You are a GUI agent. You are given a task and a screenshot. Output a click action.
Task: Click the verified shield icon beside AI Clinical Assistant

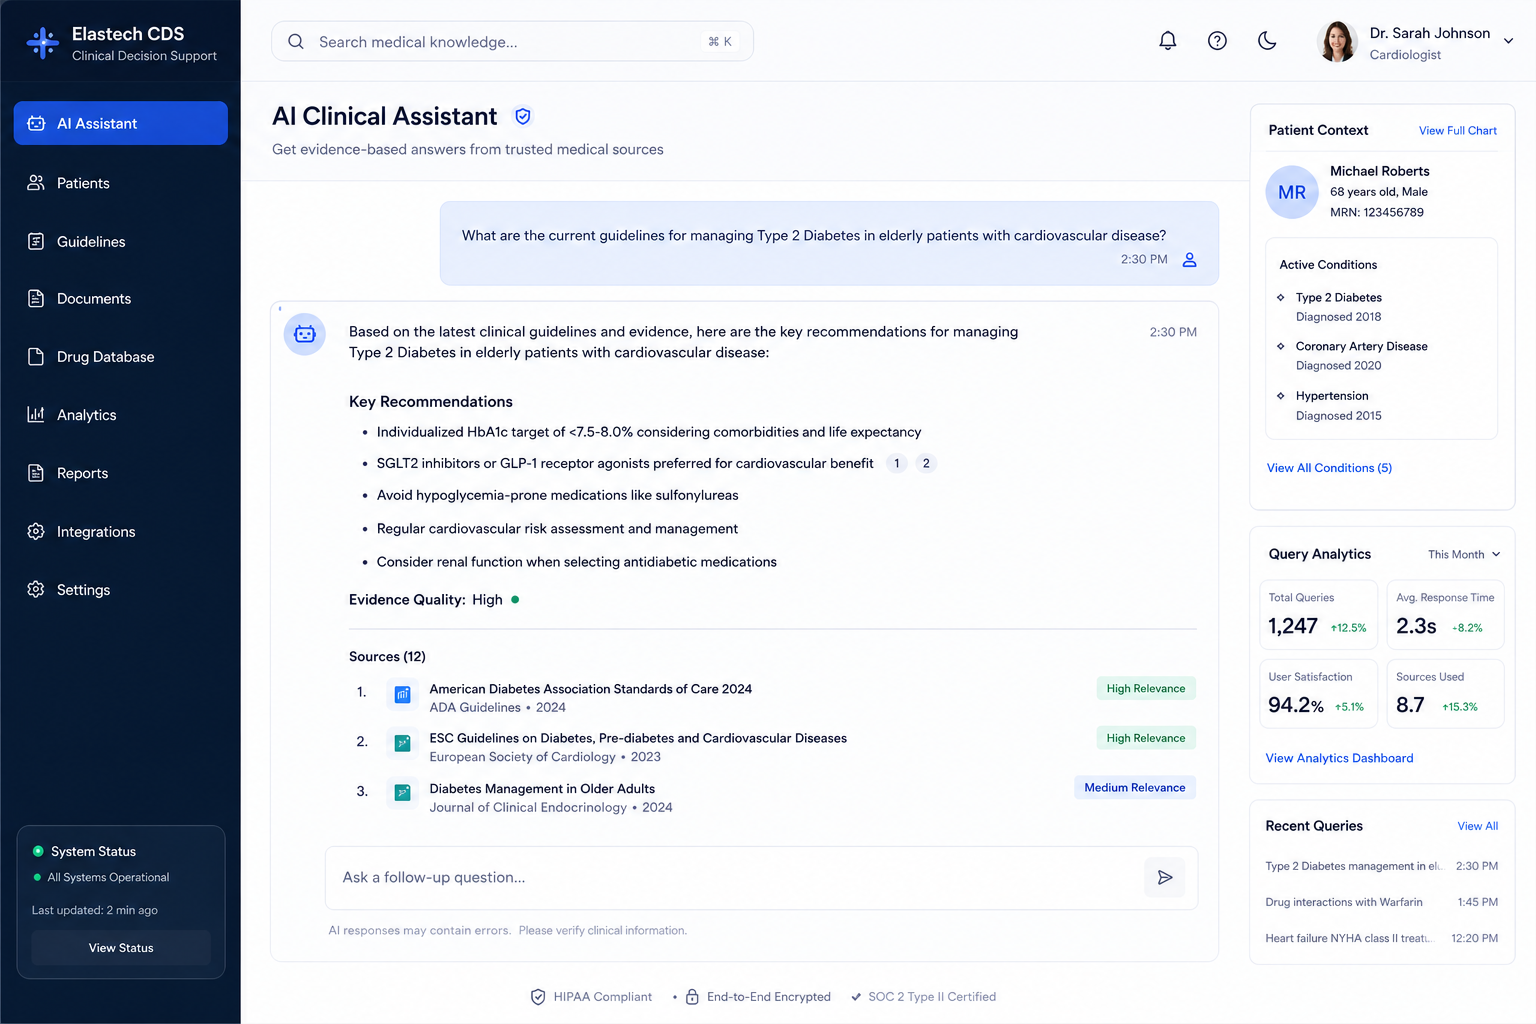pos(522,117)
